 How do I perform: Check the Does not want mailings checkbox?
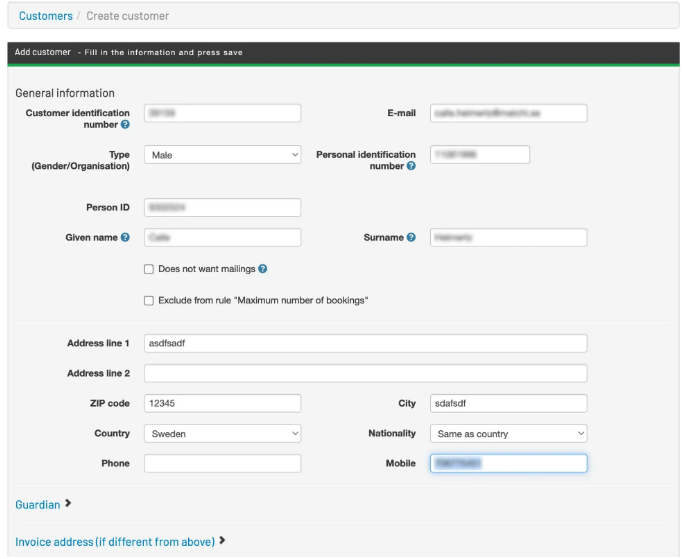click(149, 269)
